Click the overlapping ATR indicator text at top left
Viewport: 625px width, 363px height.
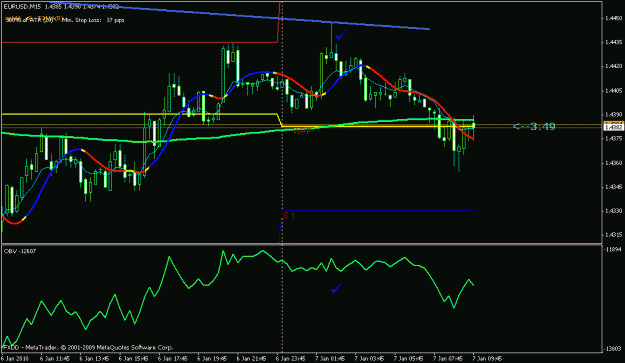pos(34,19)
